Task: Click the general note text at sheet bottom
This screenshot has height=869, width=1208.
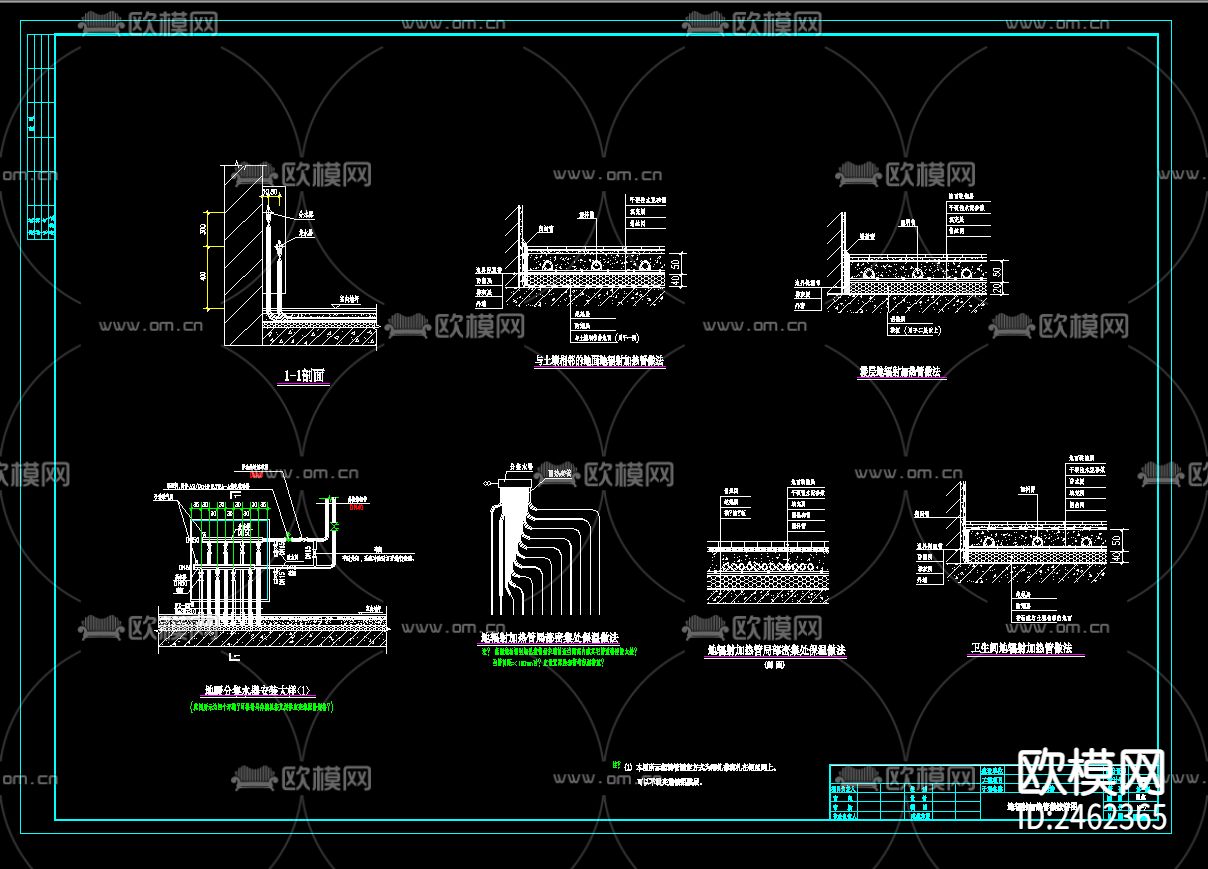Action: pyautogui.click(x=696, y=774)
